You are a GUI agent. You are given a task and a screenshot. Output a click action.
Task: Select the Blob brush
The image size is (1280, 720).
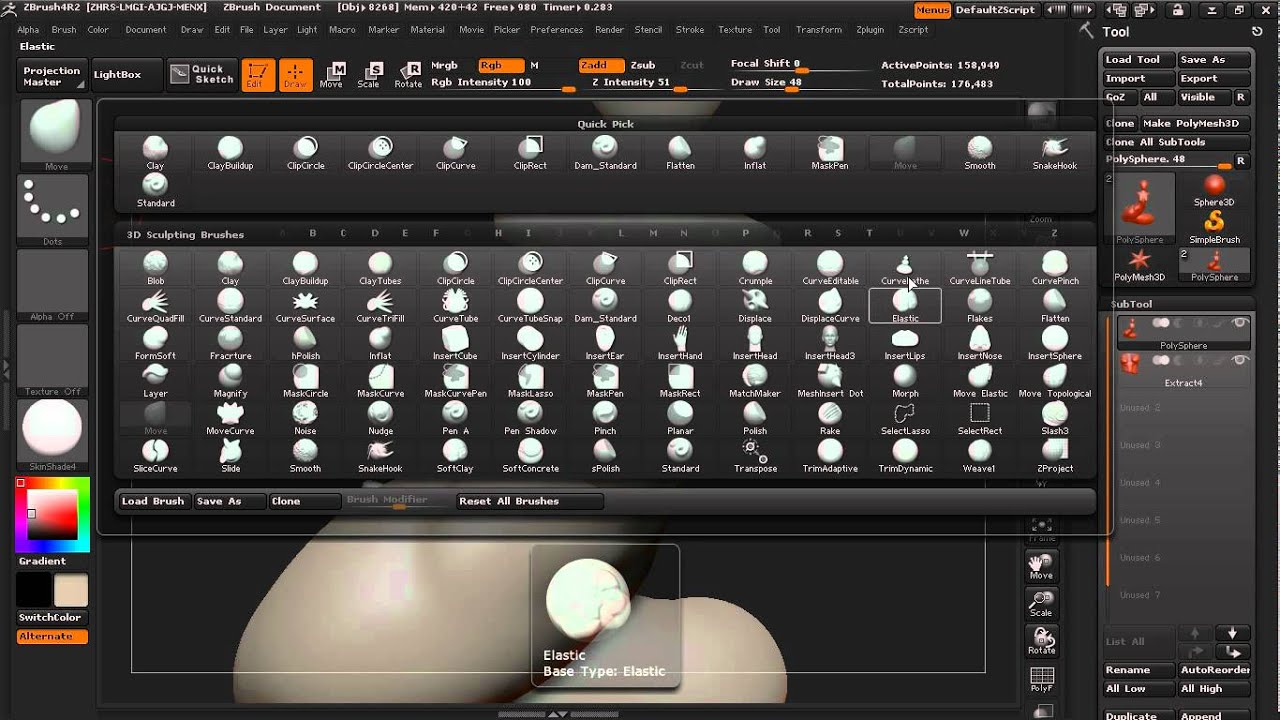[x=155, y=268]
